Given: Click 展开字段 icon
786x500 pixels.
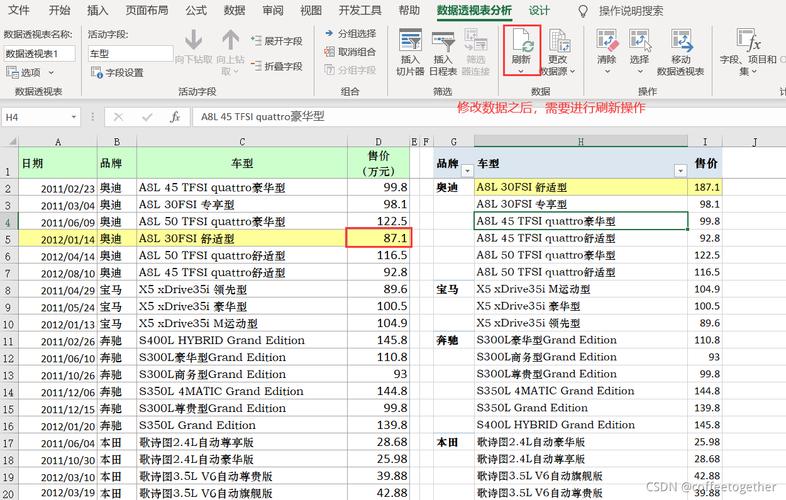Looking at the screenshot, I should tap(256, 41).
